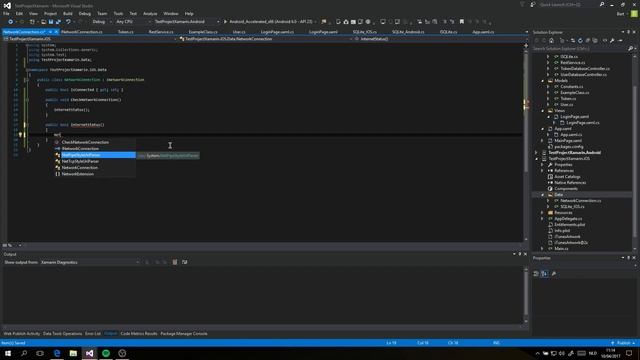This screenshot has width=640, height=360.
Task: Open the Build menu
Action: 68,13
